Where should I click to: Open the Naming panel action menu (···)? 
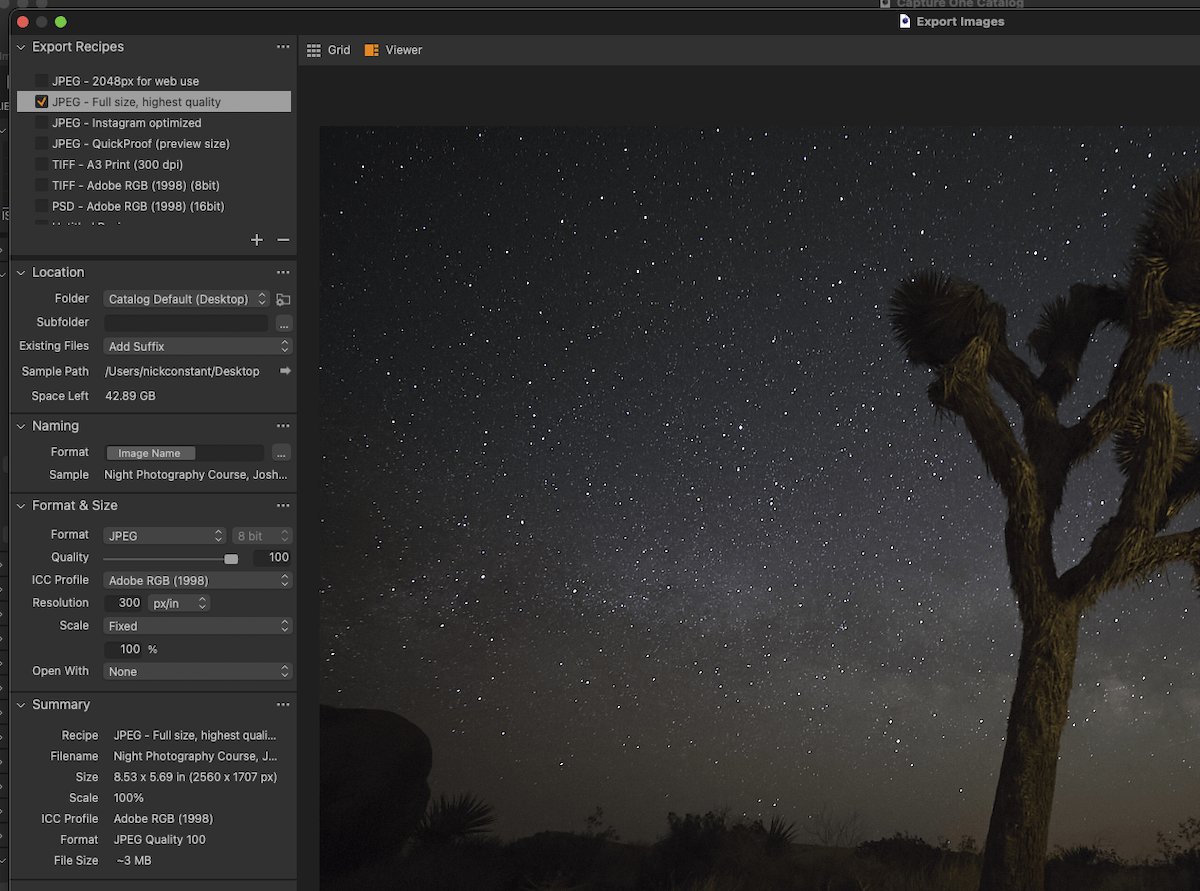click(x=283, y=425)
